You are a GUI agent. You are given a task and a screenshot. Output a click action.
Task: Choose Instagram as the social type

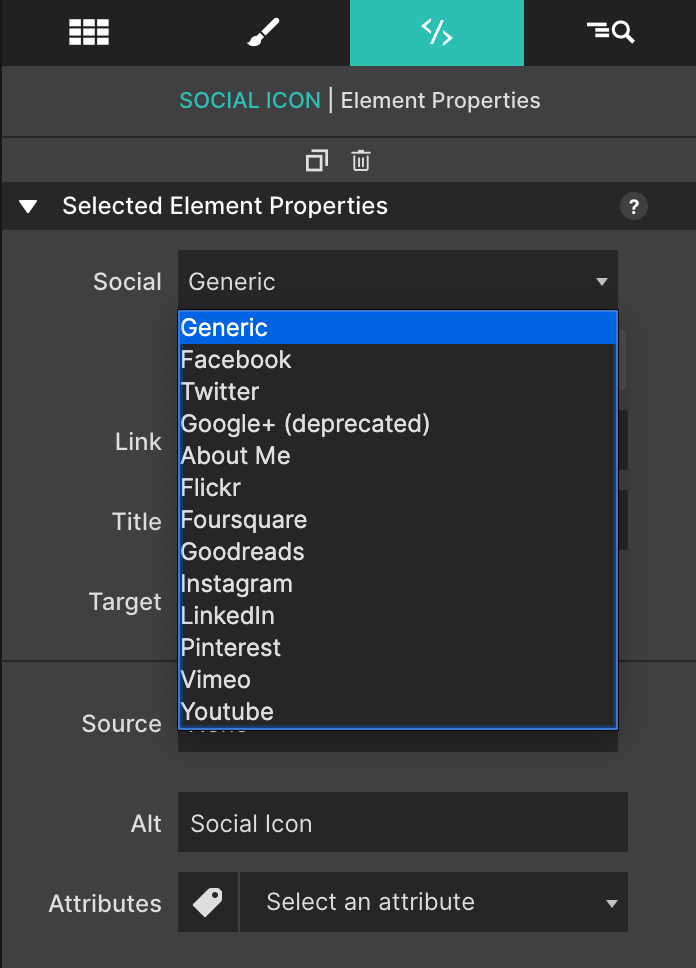pos(237,583)
